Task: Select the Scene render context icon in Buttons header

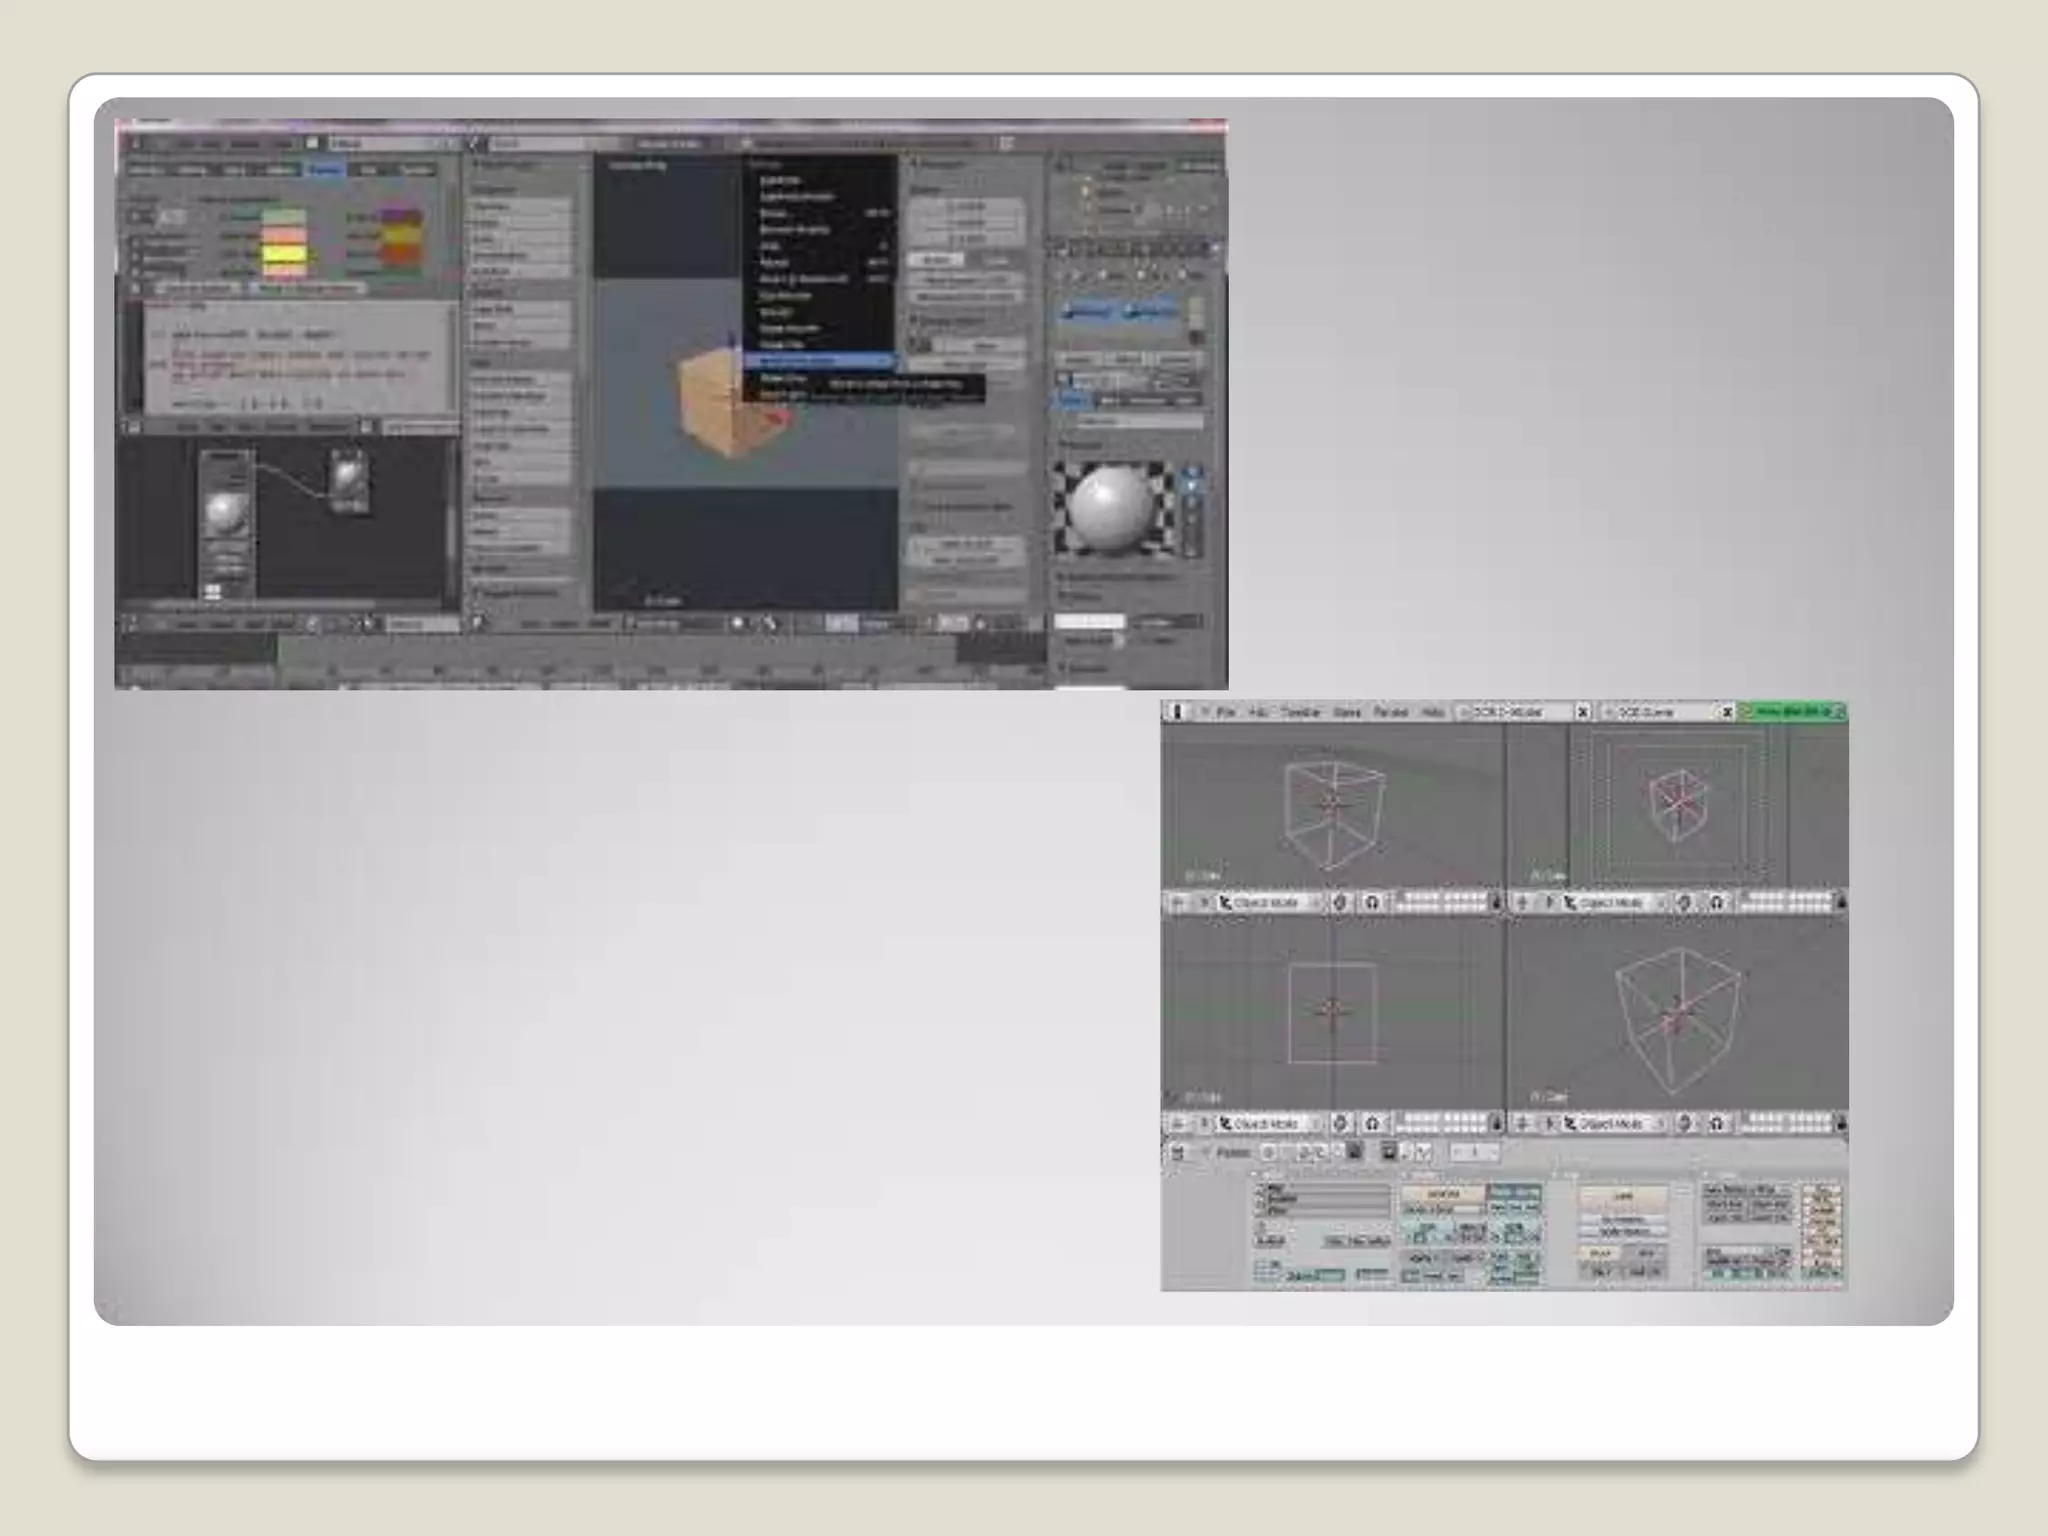Action: (1388, 1153)
